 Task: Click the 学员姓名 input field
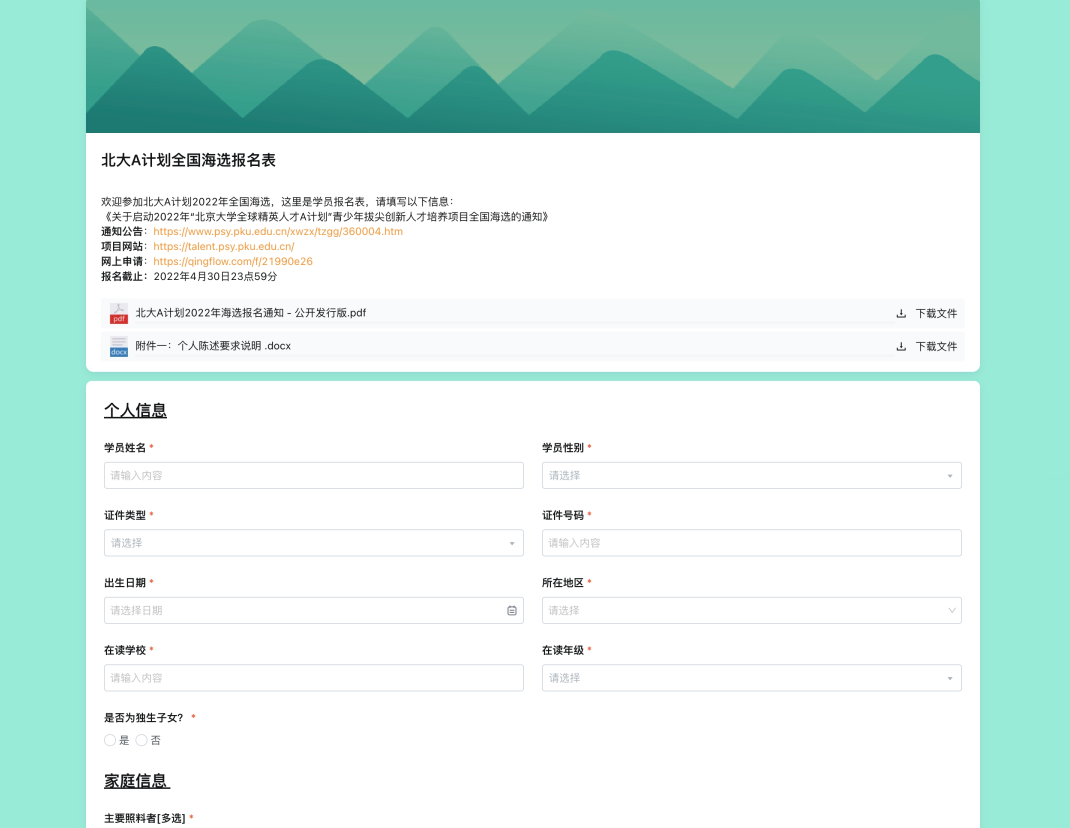[313, 475]
